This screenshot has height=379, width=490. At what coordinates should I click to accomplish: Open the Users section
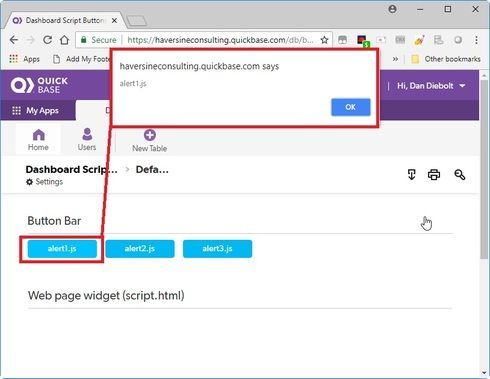click(87, 140)
